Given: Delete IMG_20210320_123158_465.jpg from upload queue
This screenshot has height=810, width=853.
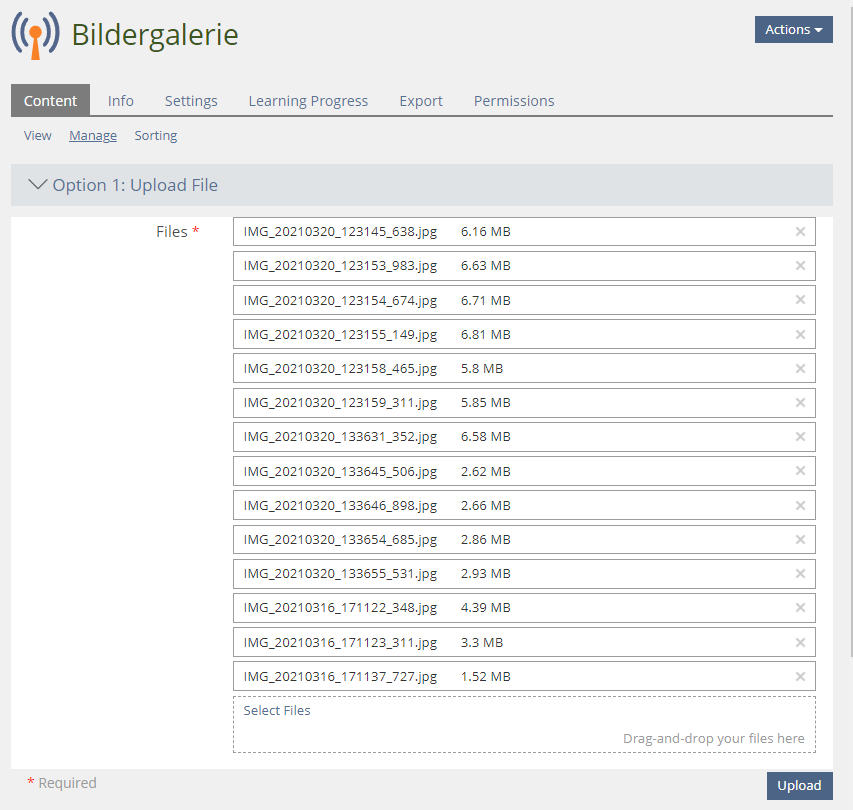Looking at the screenshot, I should tap(800, 368).
